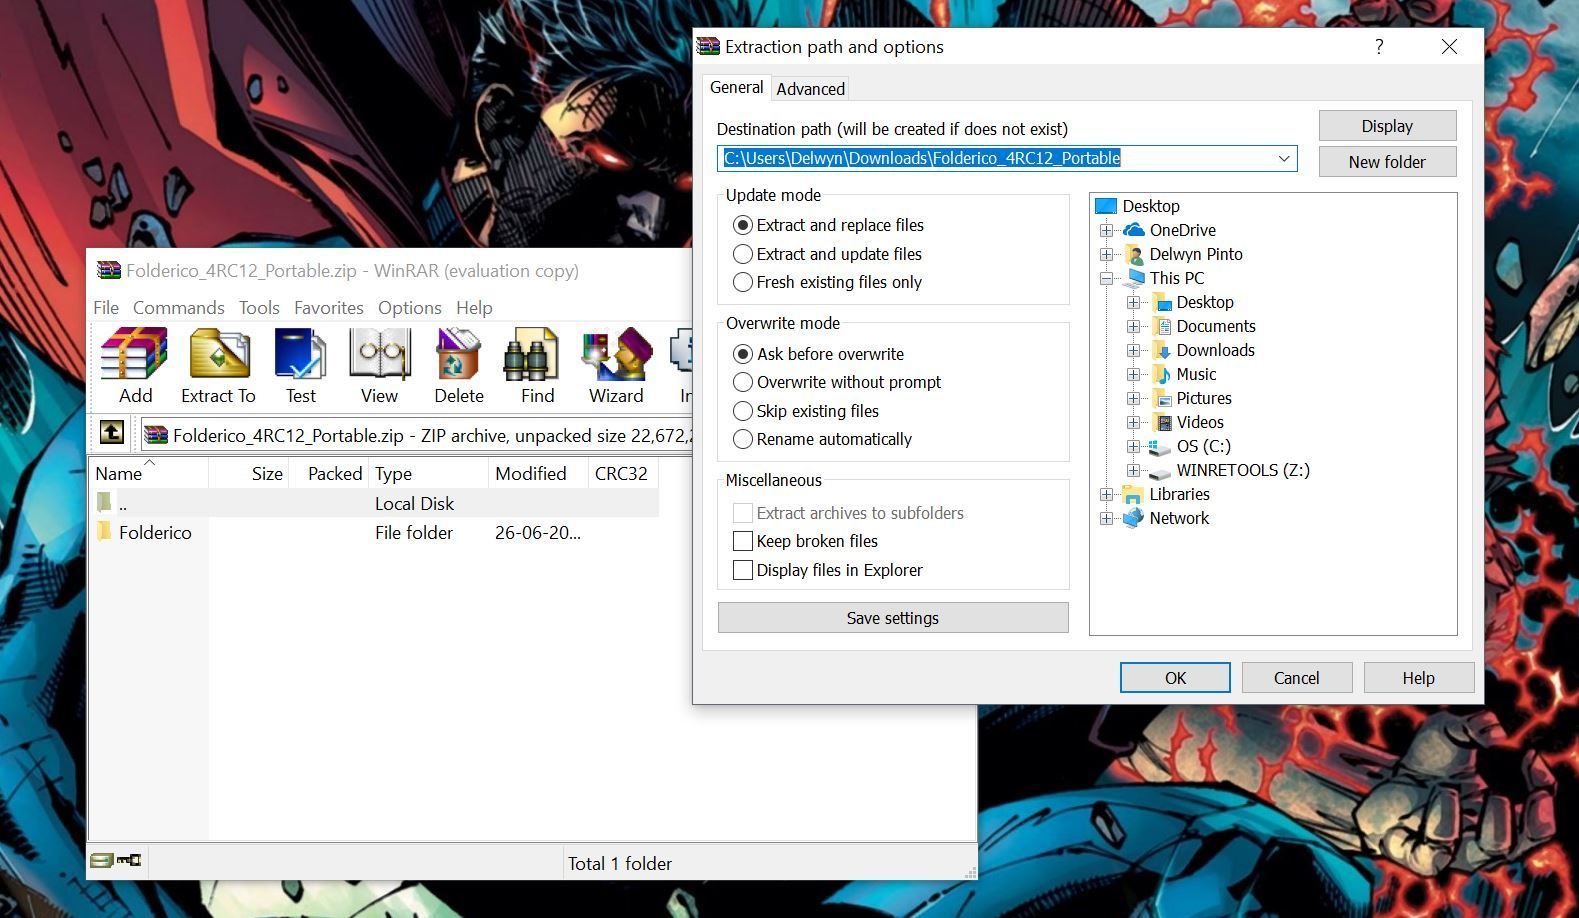The width and height of the screenshot is (1579, 918).
Task: Click the Wizard toolbar icon
Action: pos(616,354)
